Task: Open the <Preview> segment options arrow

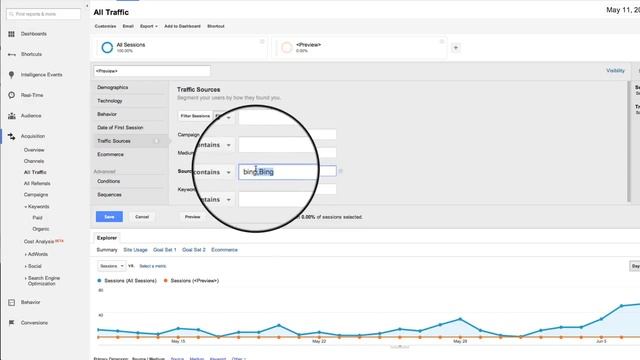Action: (442, 42)
